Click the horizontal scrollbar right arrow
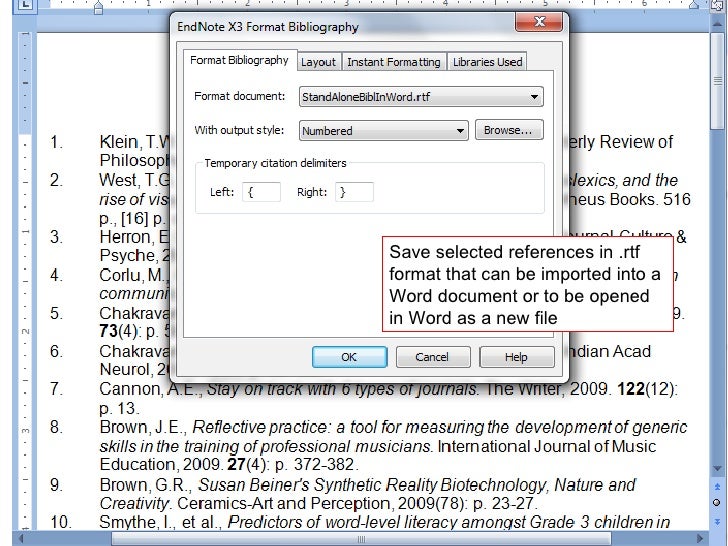The image size is (728, 546). [701, 539]
